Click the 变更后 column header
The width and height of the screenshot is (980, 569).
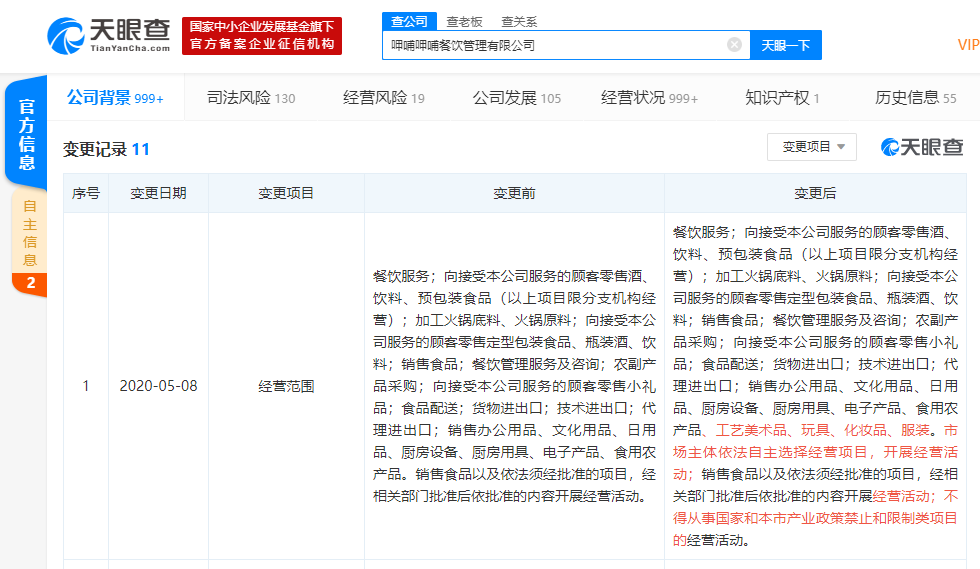click(815, 193)
